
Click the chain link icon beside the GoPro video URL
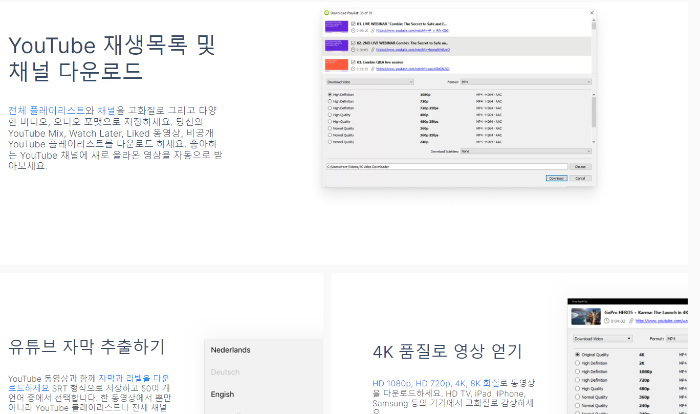coord(631,321)
